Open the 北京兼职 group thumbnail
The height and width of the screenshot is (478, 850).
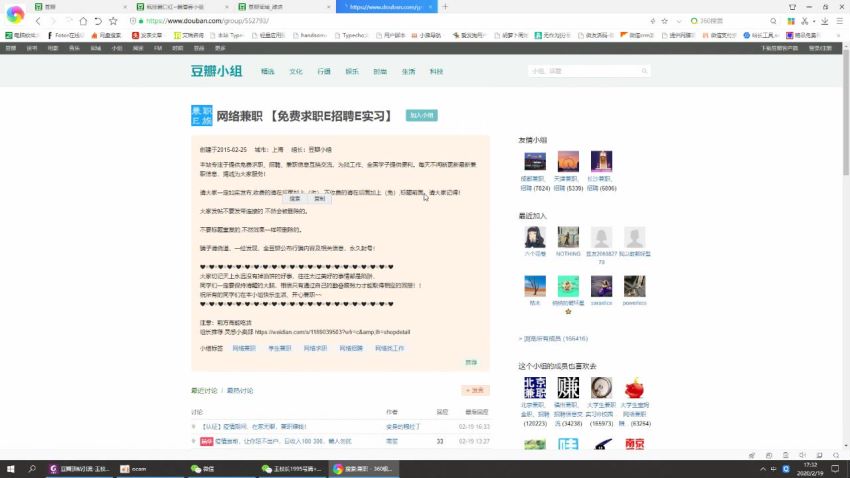(535, 388)
